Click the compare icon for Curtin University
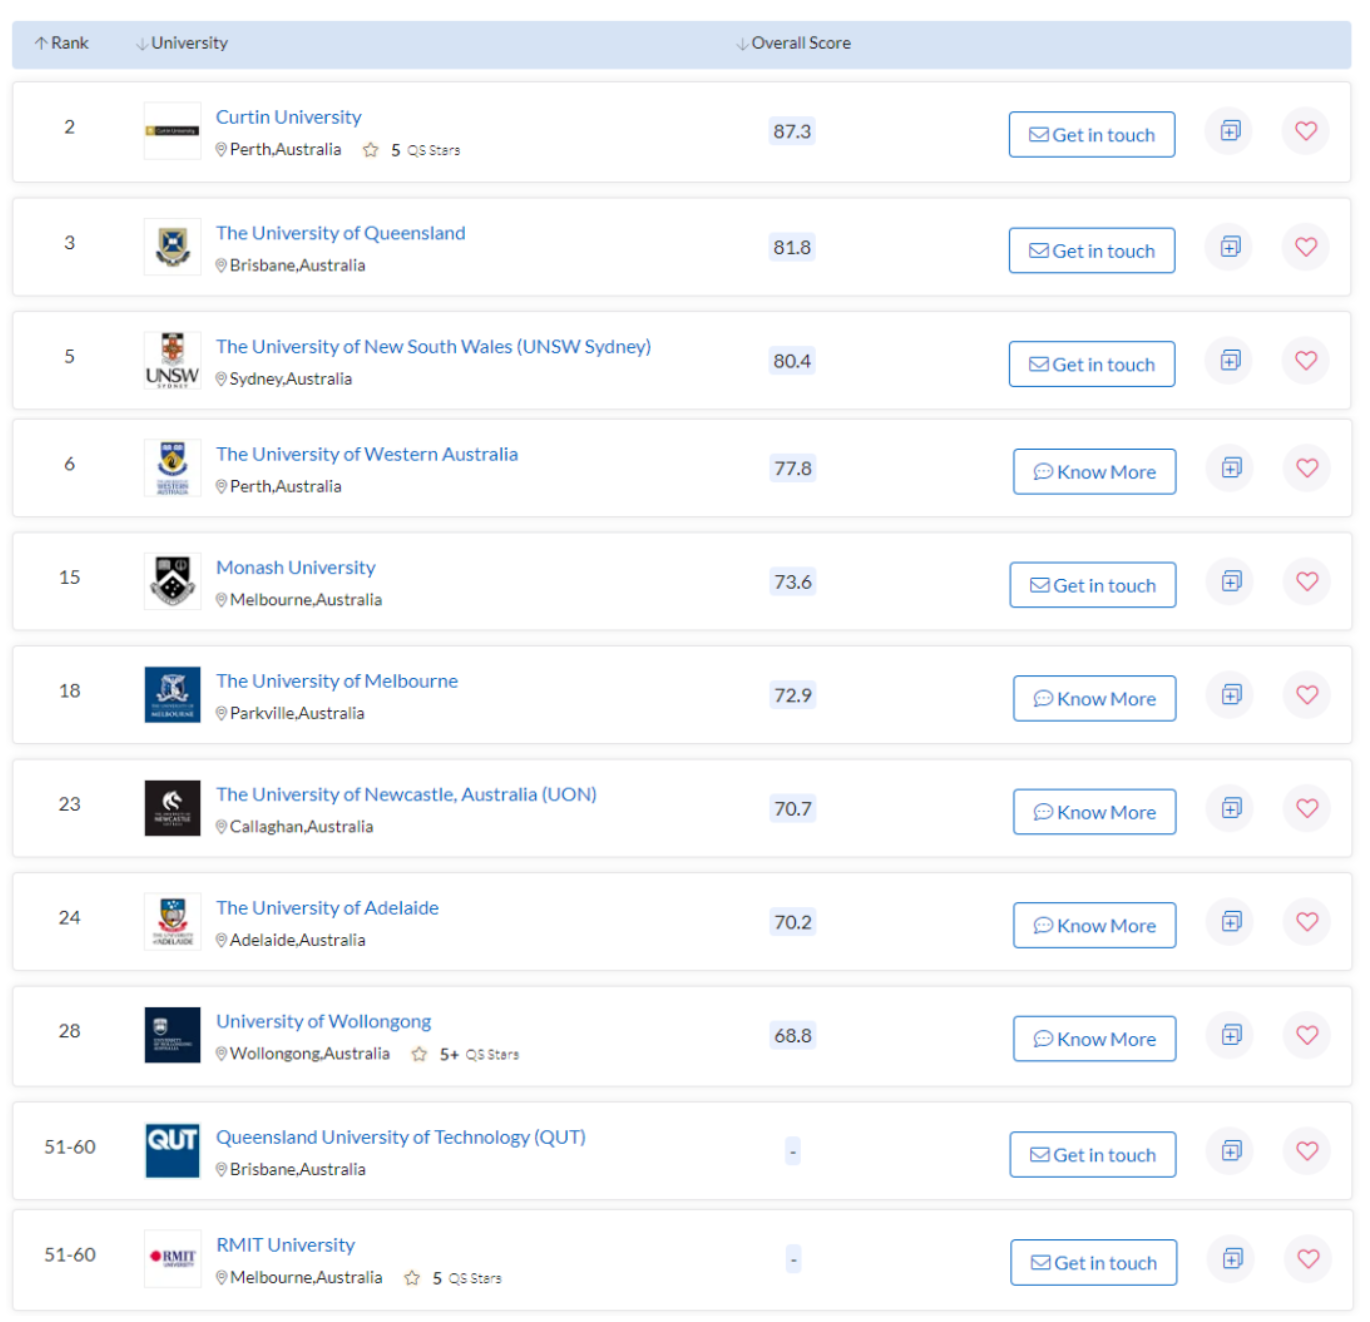The image size is (1370, 1322). point(1230,131)
